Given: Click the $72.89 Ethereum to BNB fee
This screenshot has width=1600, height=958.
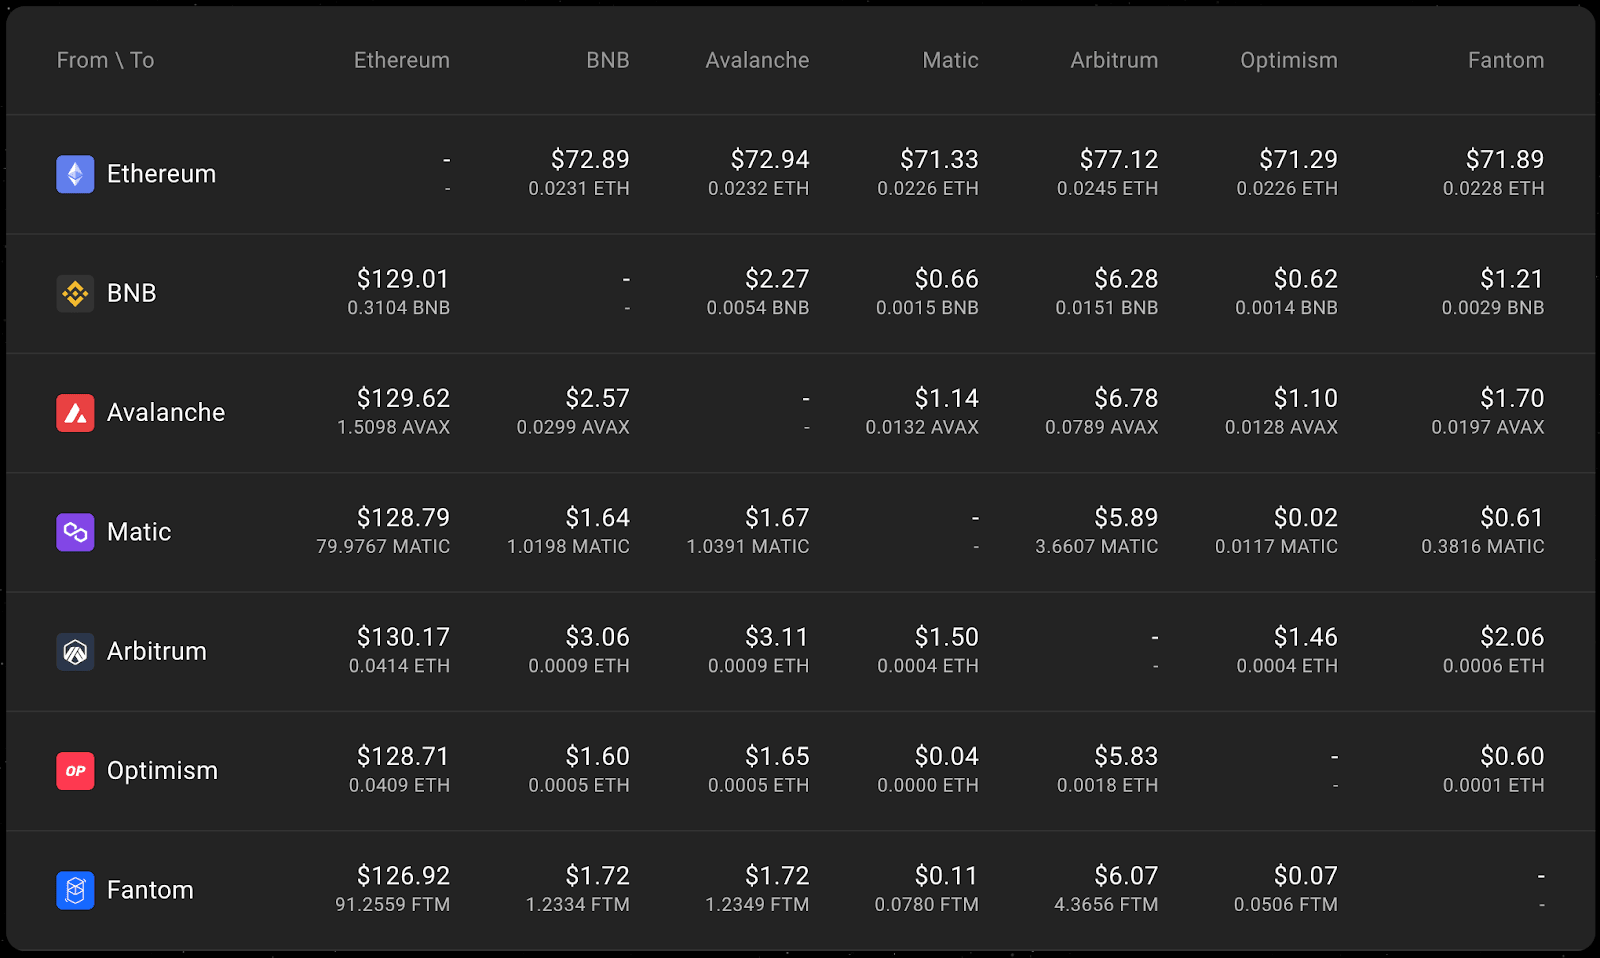Looking at the screenshot, I should 590,159.
